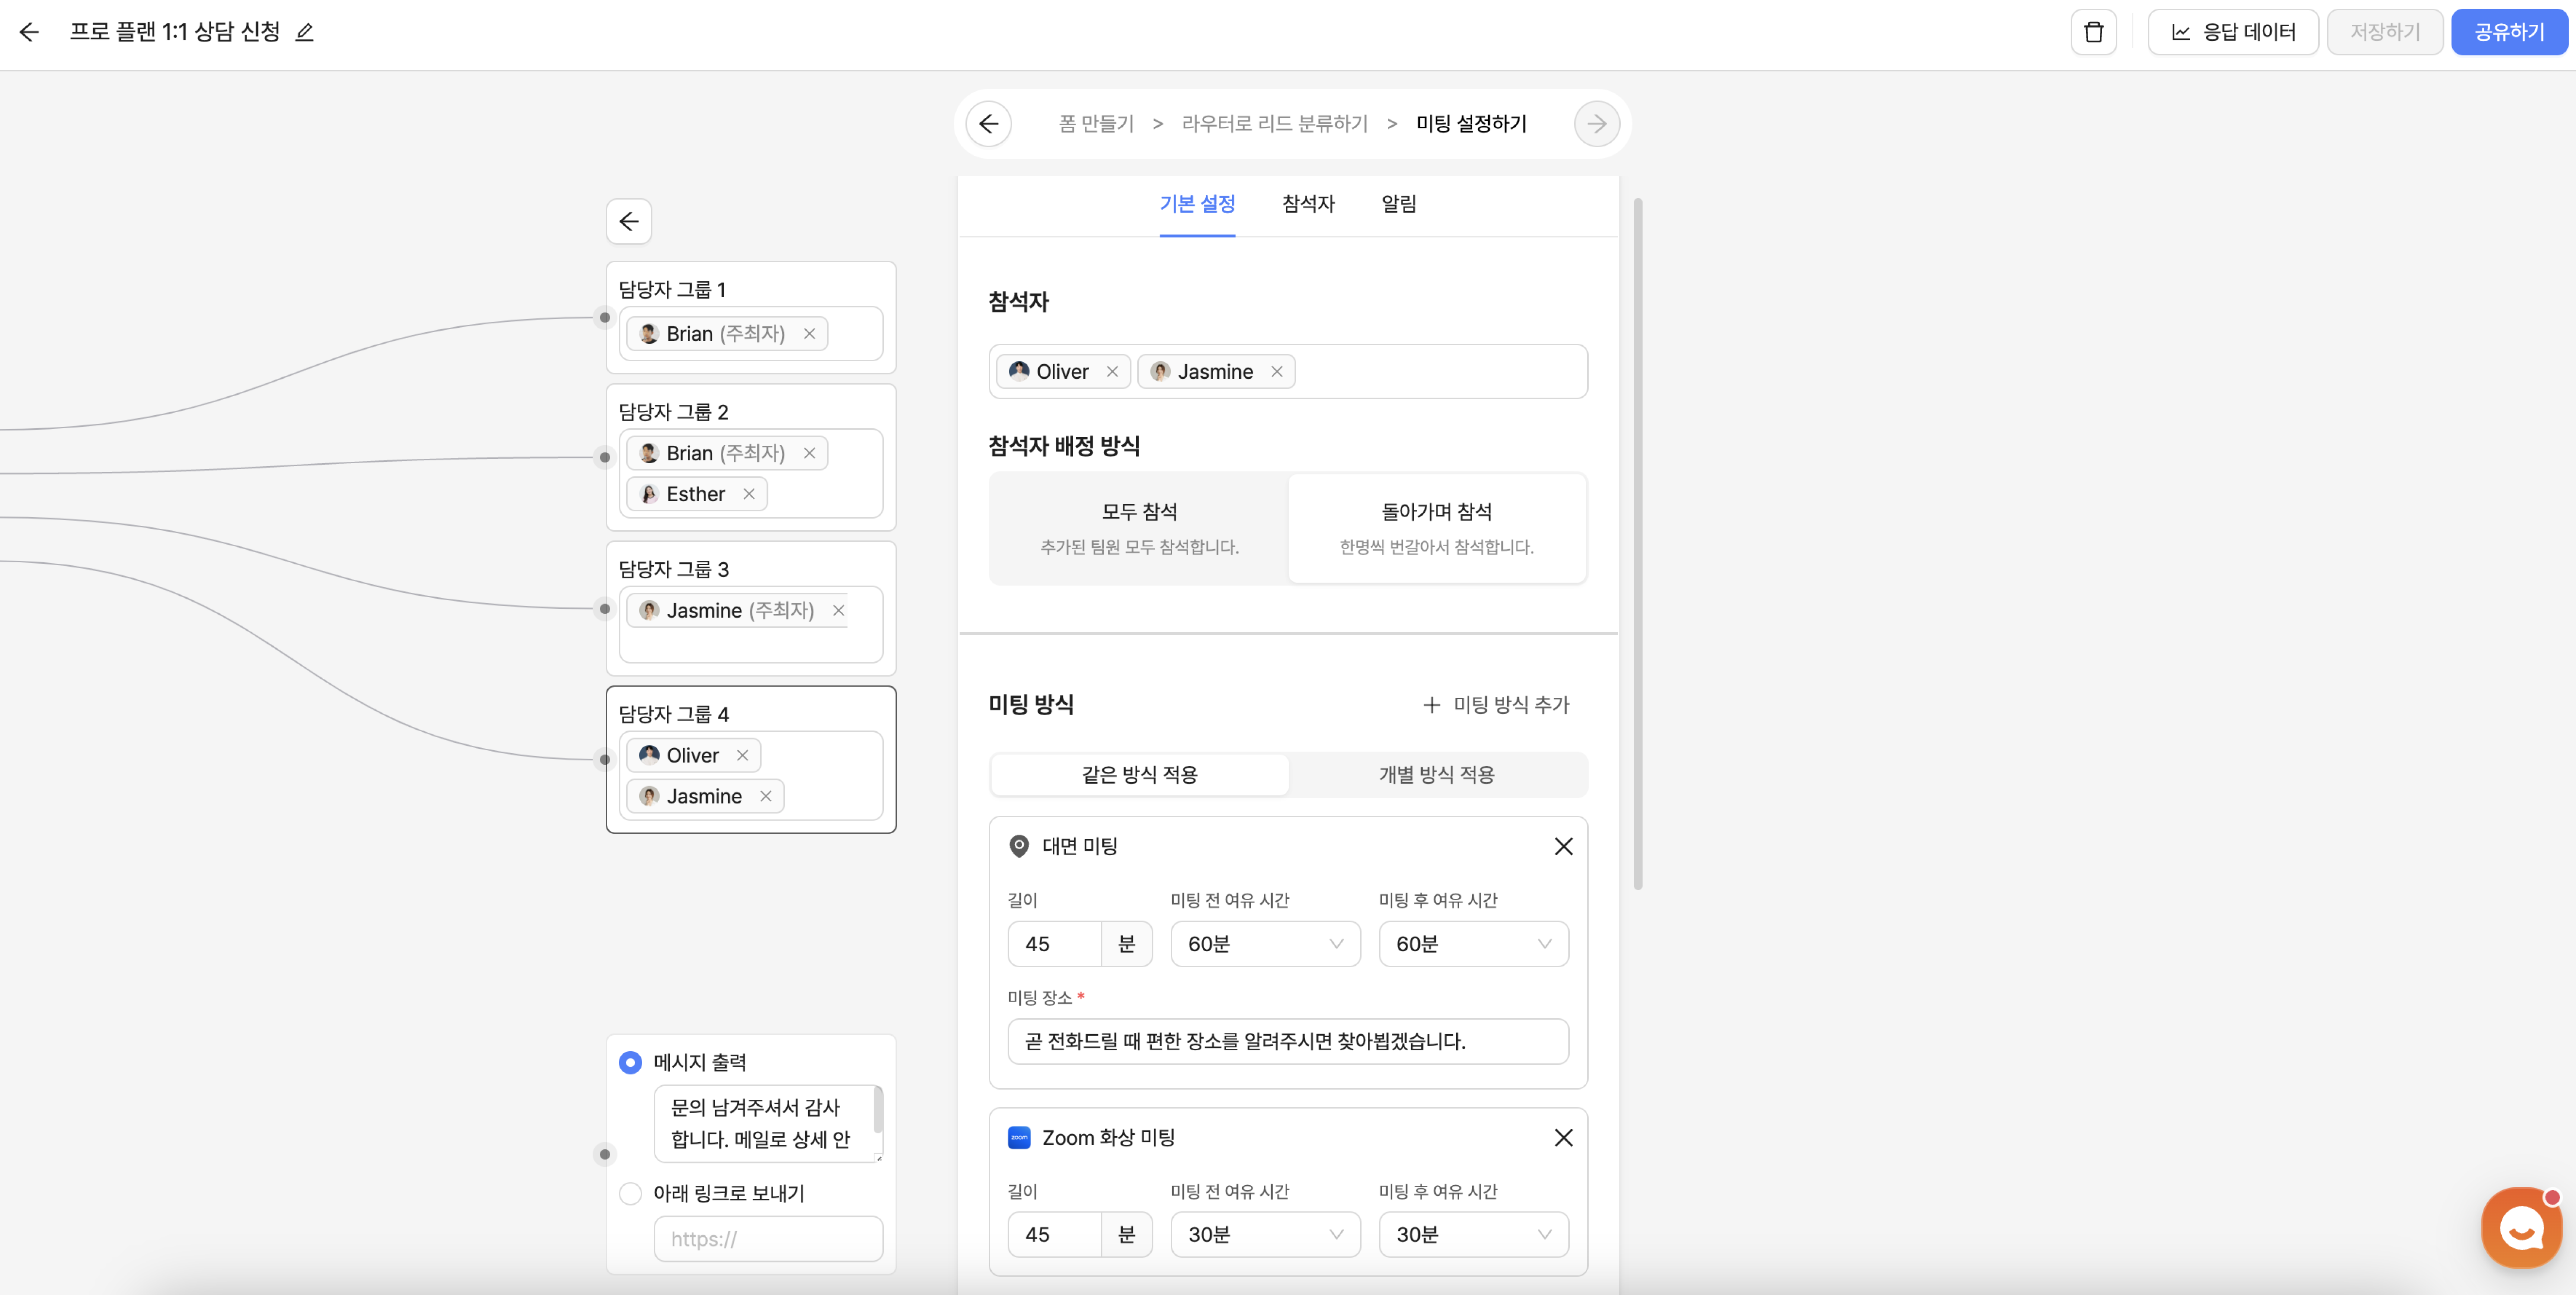This screenshot has width=2576, height=1295.
Task: Click the pencil icon to edit form title
Action: 305,32
